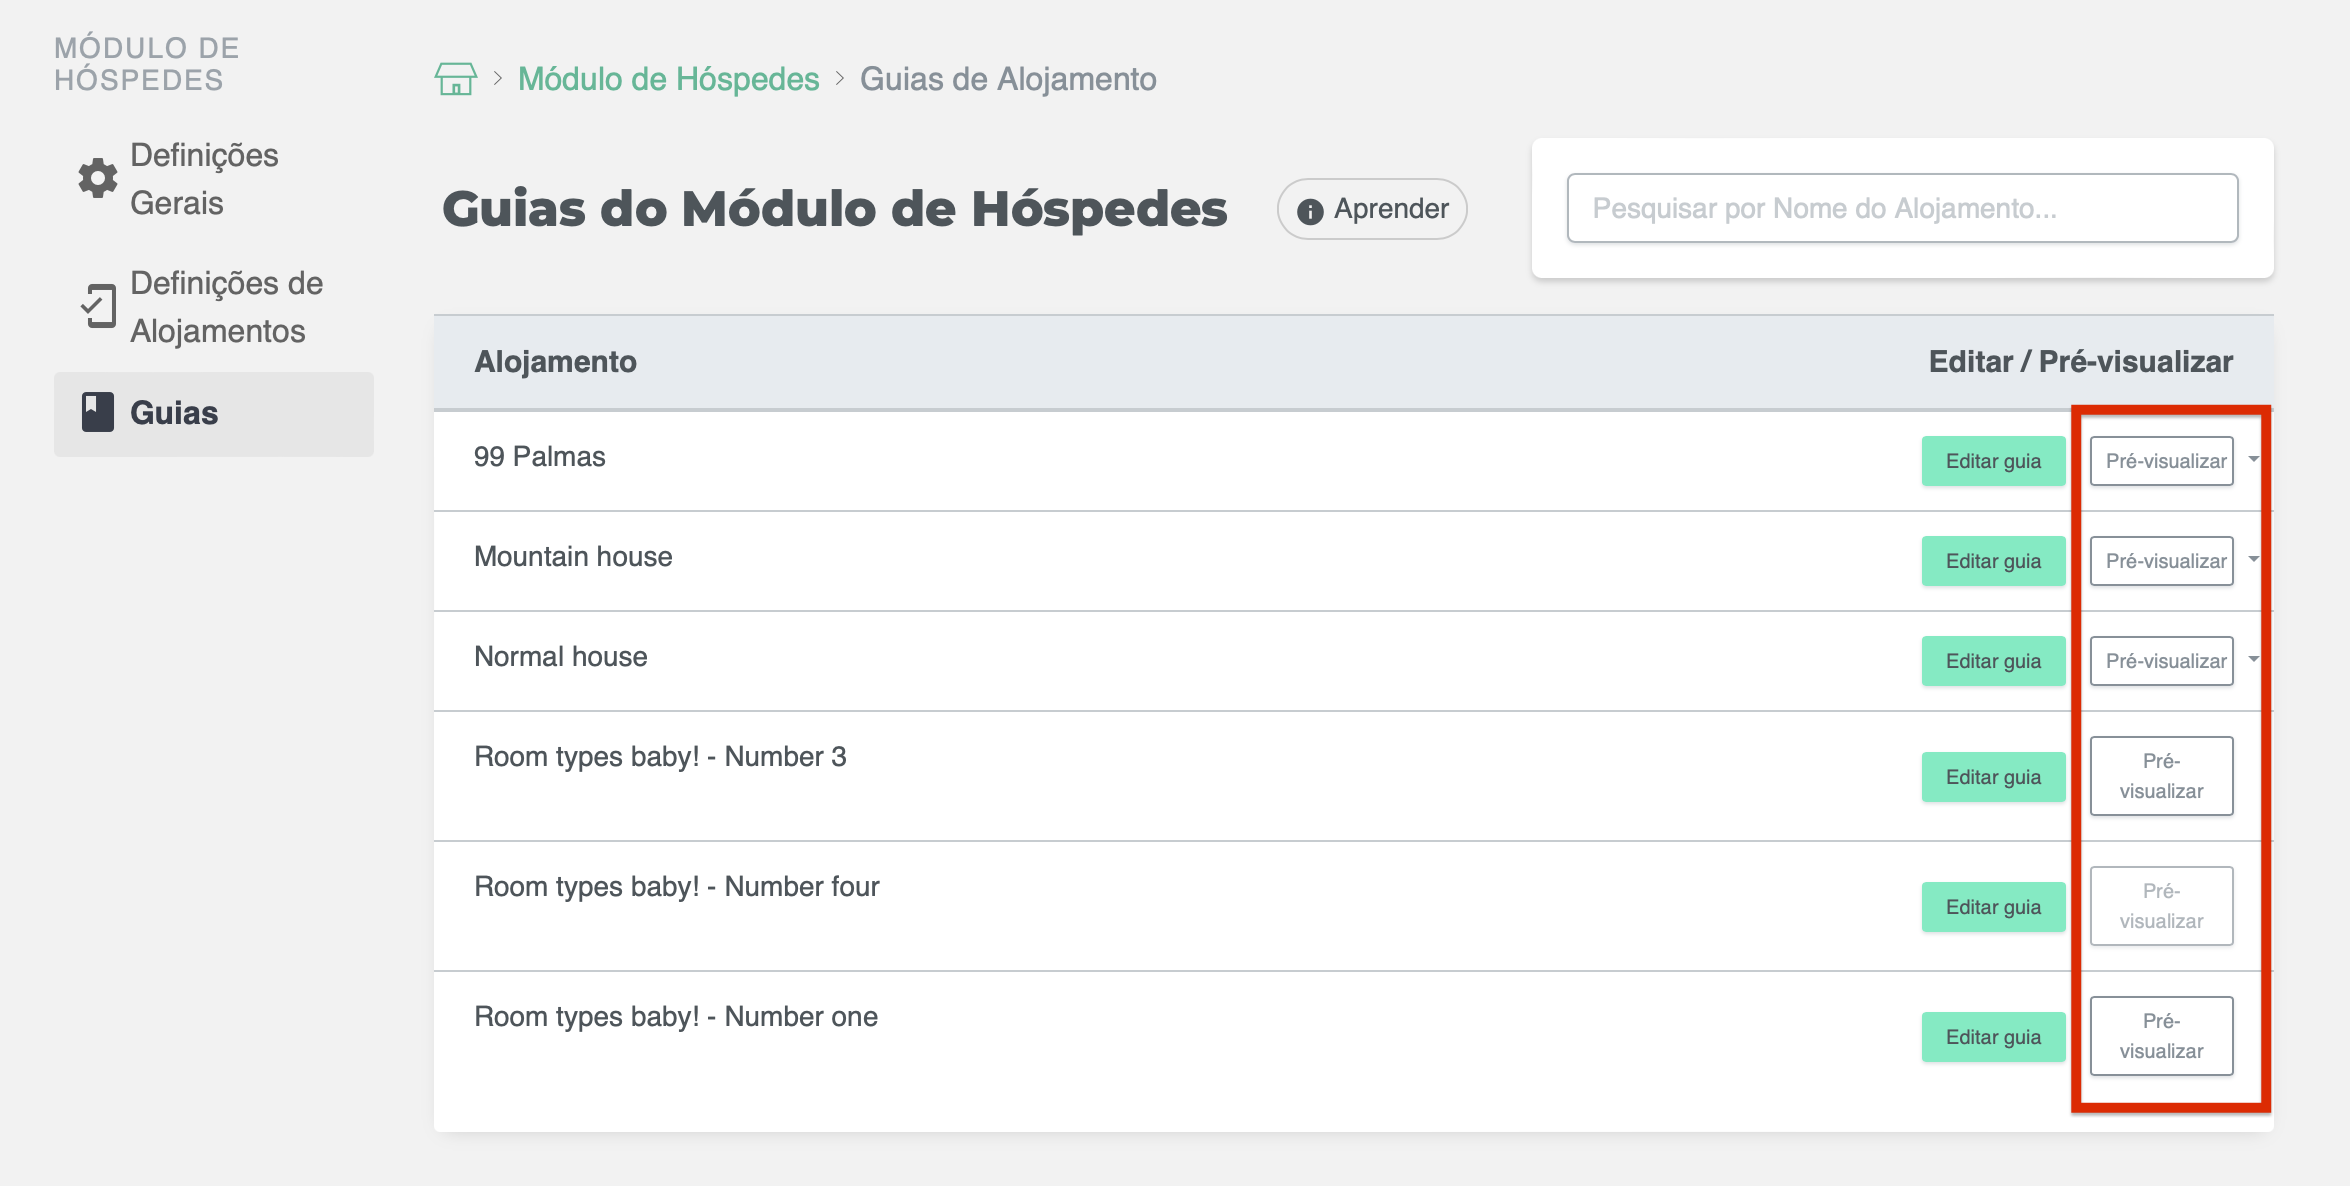2350x1186 pixels.
Task: Click Guias de Alojamento in the breadcrumb
Action: tap(1009, 79)
